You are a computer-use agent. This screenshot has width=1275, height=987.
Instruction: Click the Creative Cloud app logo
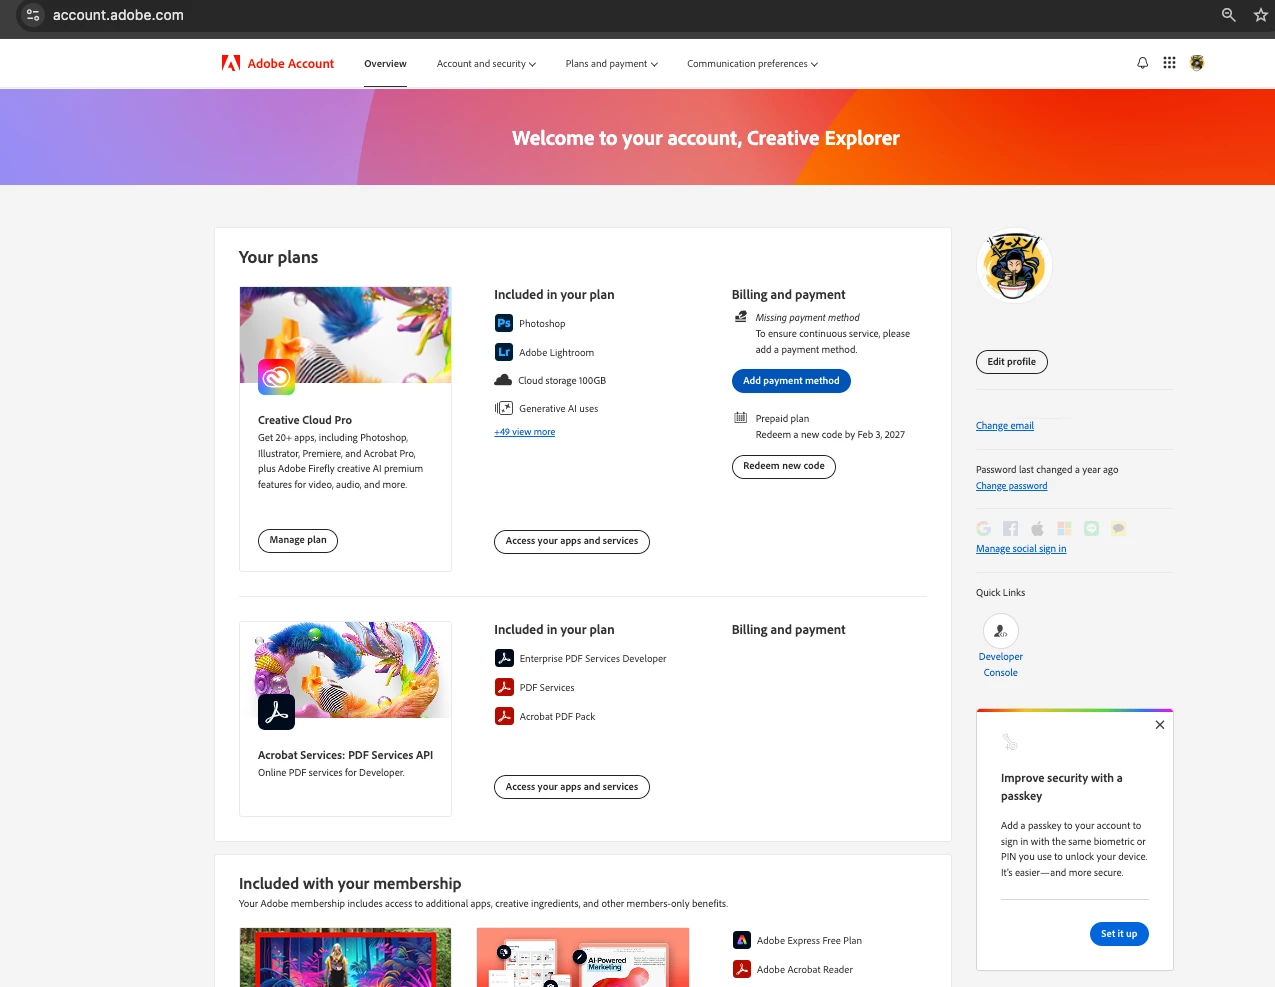click(x=276, y=377)
